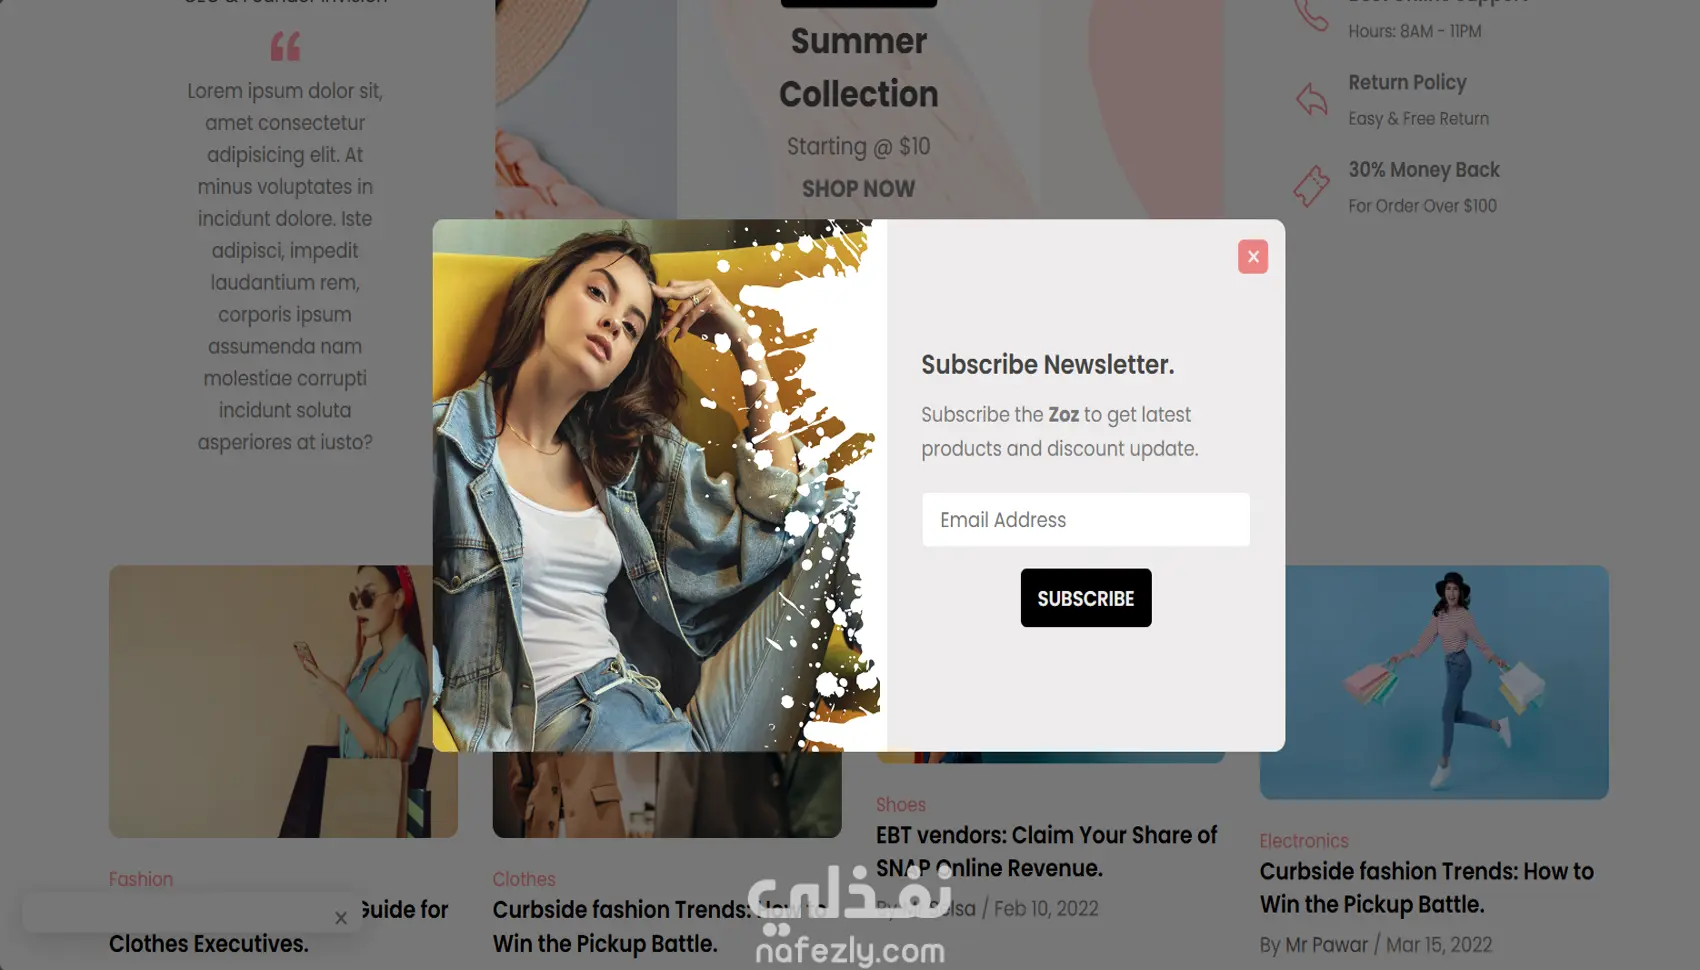
Task: Select the Electronics category link
Action: tap(1304, 841)
